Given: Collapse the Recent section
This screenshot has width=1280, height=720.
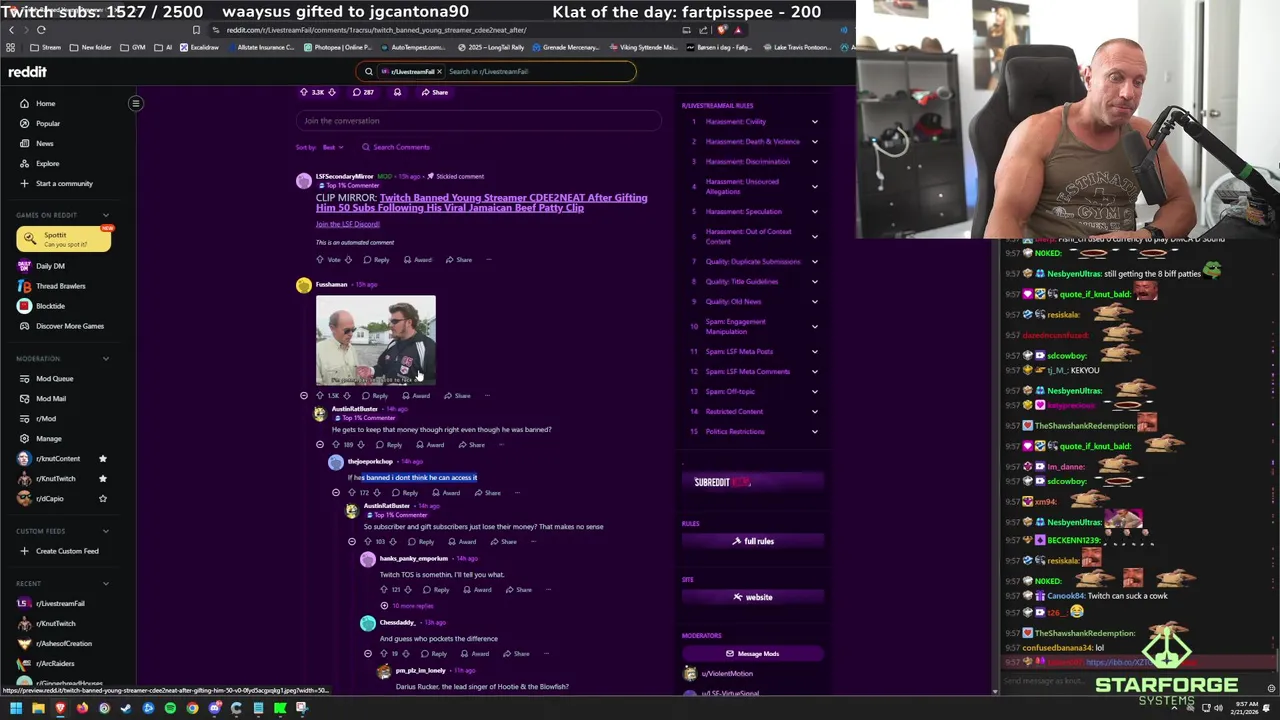Looking at the screenshot, I should click(x=106, y=584).
